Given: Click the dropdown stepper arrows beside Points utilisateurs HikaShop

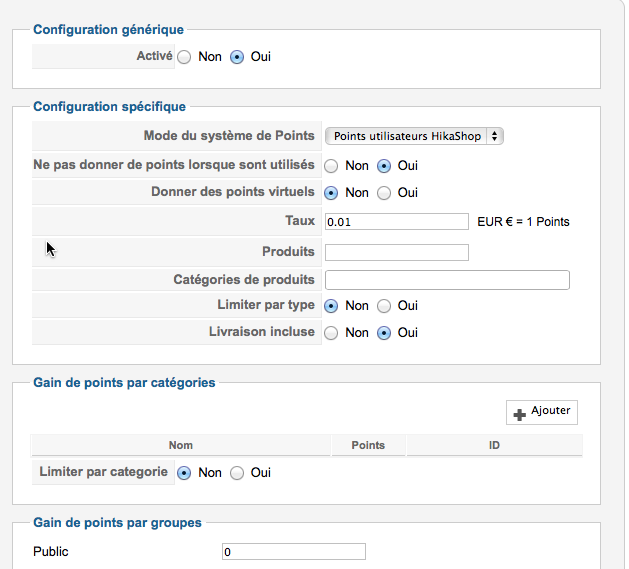Looking at the screenshot, I should tap(495, 136).
